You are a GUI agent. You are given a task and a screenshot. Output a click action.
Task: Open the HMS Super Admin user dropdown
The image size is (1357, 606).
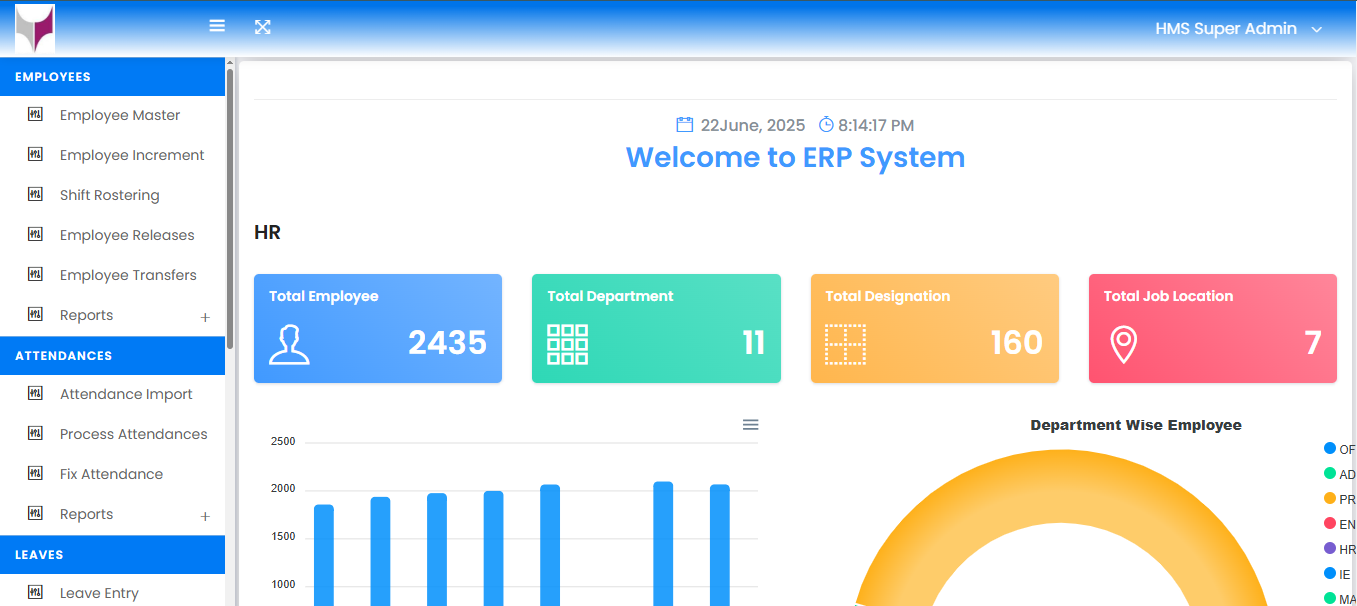1239,29
